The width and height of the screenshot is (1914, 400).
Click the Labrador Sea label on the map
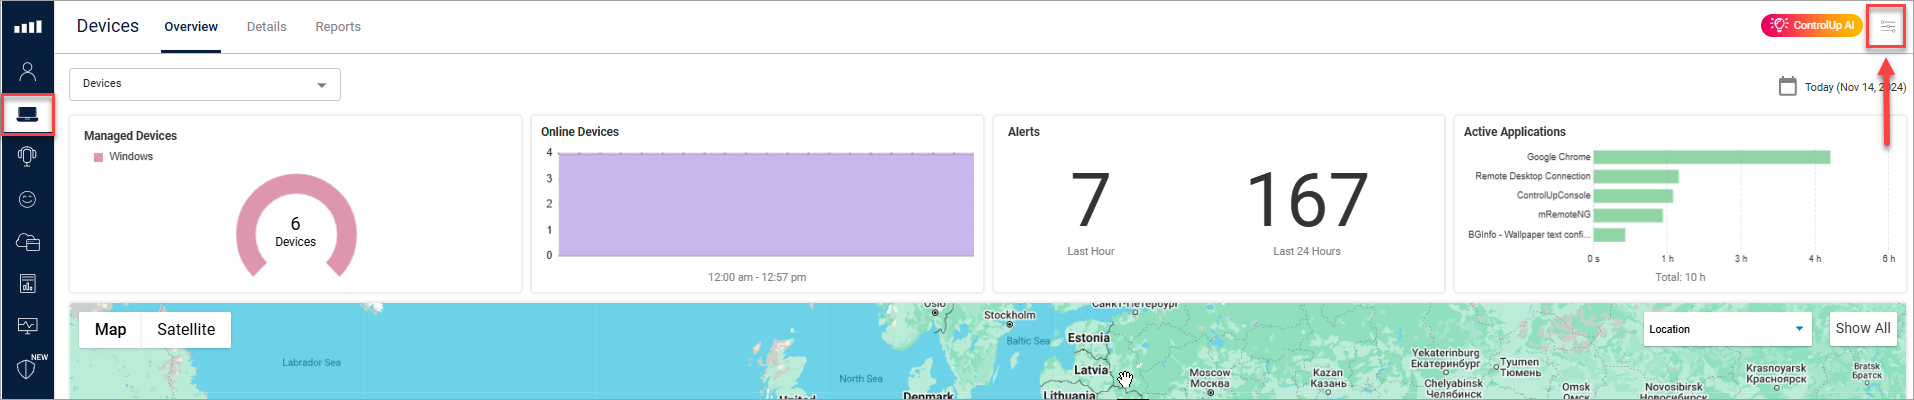pos(311,363)
